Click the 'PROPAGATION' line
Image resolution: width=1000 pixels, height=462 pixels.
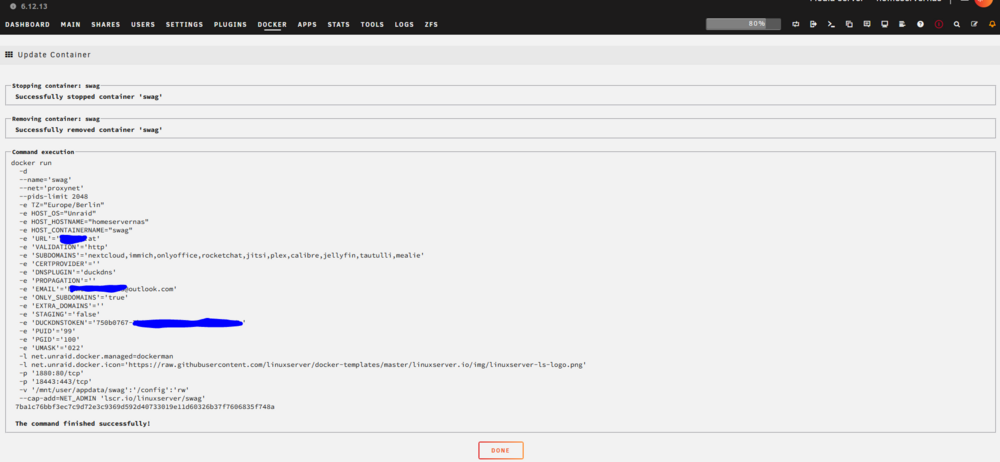coord(57,280)
